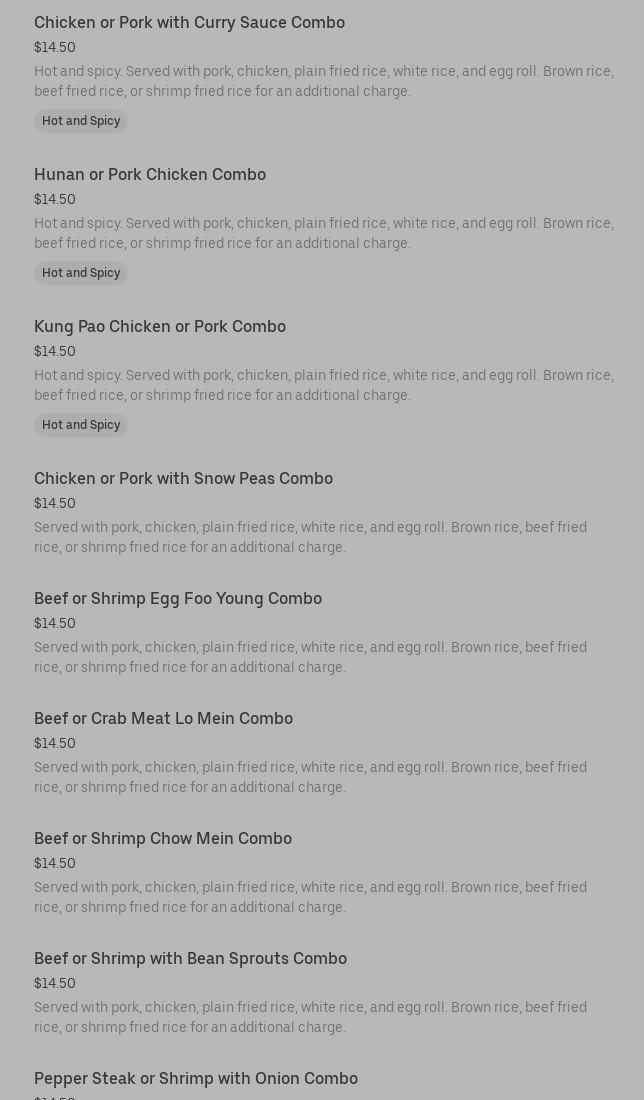Click the Kung Pao Combo price
Image resolution: width=644 pixels, height=1100 pixels.
point(55,351)
